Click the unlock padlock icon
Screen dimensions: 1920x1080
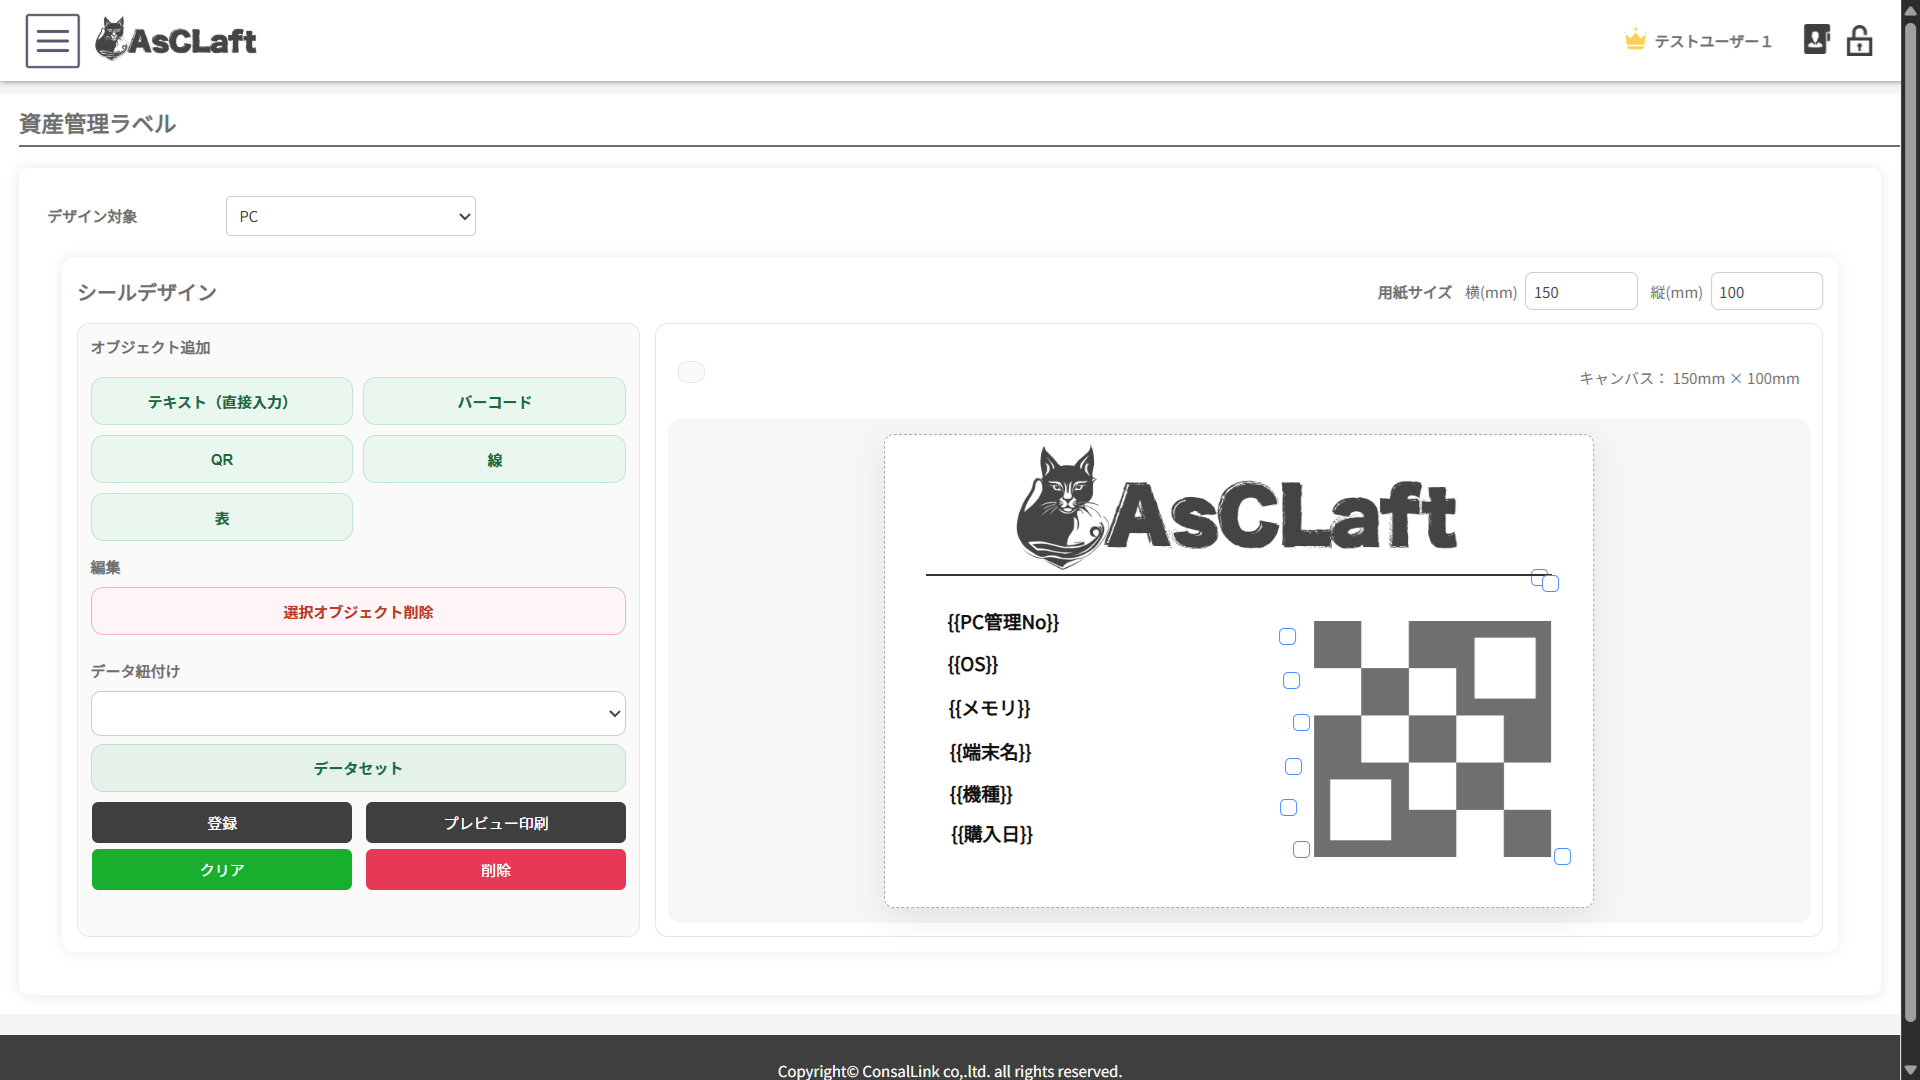(1859, 41)
